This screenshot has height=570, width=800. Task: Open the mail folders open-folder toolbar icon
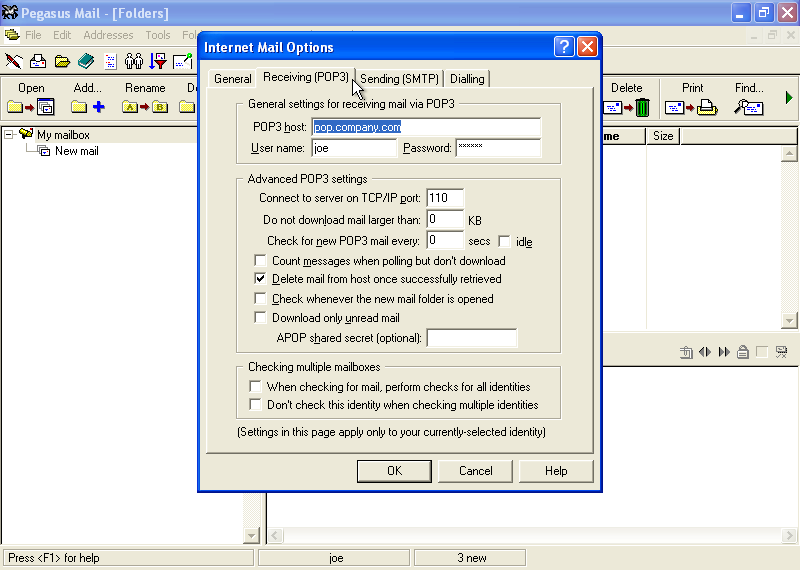click(x=62, y=61)
